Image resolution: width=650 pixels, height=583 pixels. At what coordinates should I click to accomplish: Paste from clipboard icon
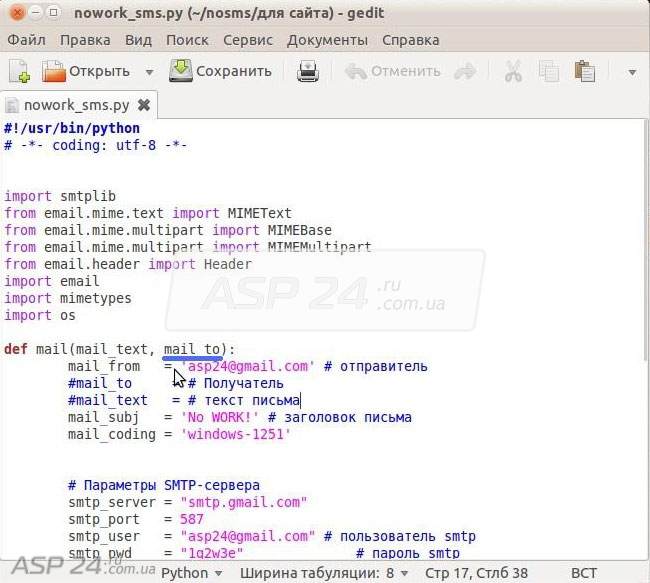point(585,71)
